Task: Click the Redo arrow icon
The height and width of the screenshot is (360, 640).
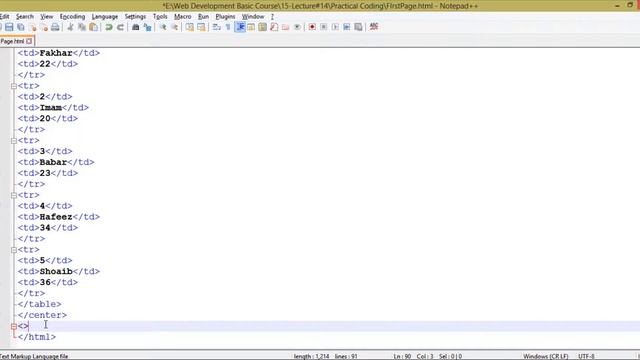Action: tap(120, 27)
